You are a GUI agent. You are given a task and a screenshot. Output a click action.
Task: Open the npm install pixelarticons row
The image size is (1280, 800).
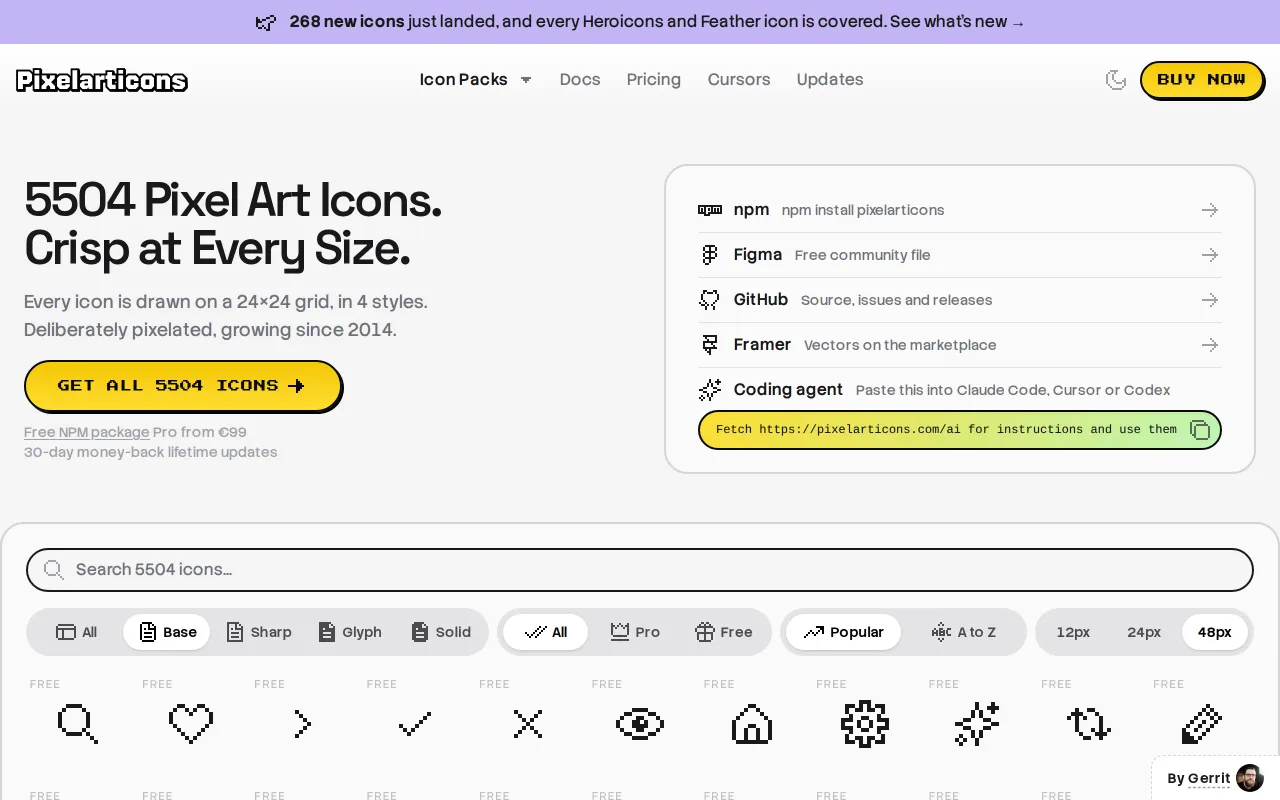pyautogui.click(x=960, y=210)
